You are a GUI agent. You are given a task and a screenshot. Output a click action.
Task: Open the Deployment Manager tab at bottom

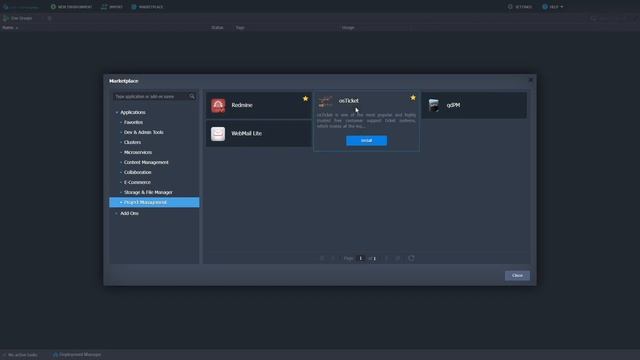coord(77,355)
